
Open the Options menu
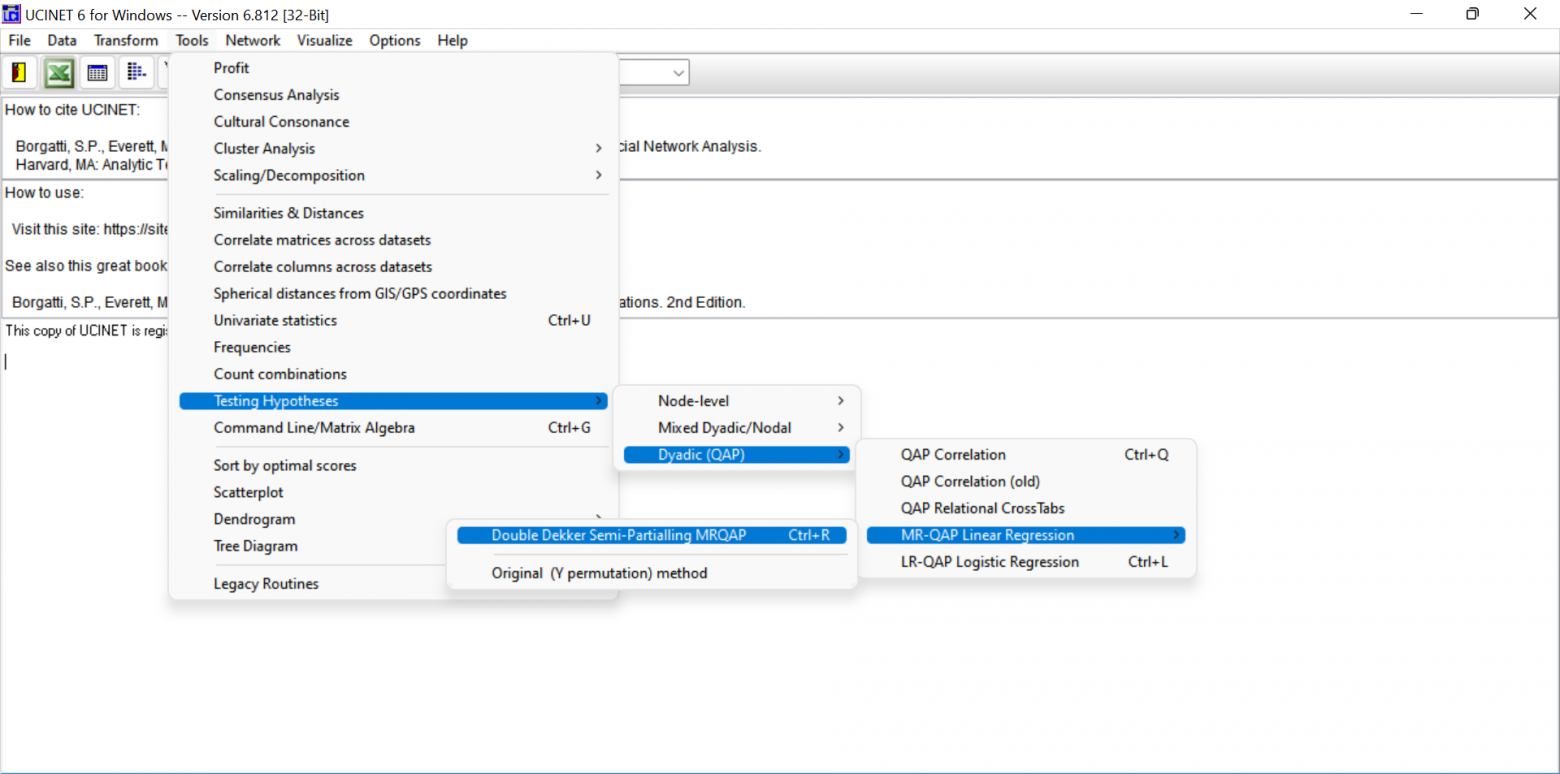coord(395,41)
